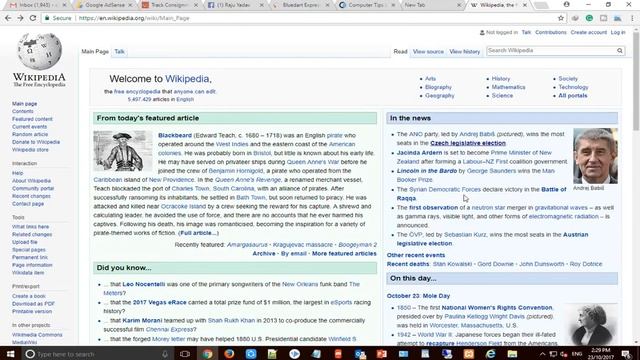This screenshot has height=360, width=640.
Task: Open the Windows Start menu
Action: click(x=11, y=353)
